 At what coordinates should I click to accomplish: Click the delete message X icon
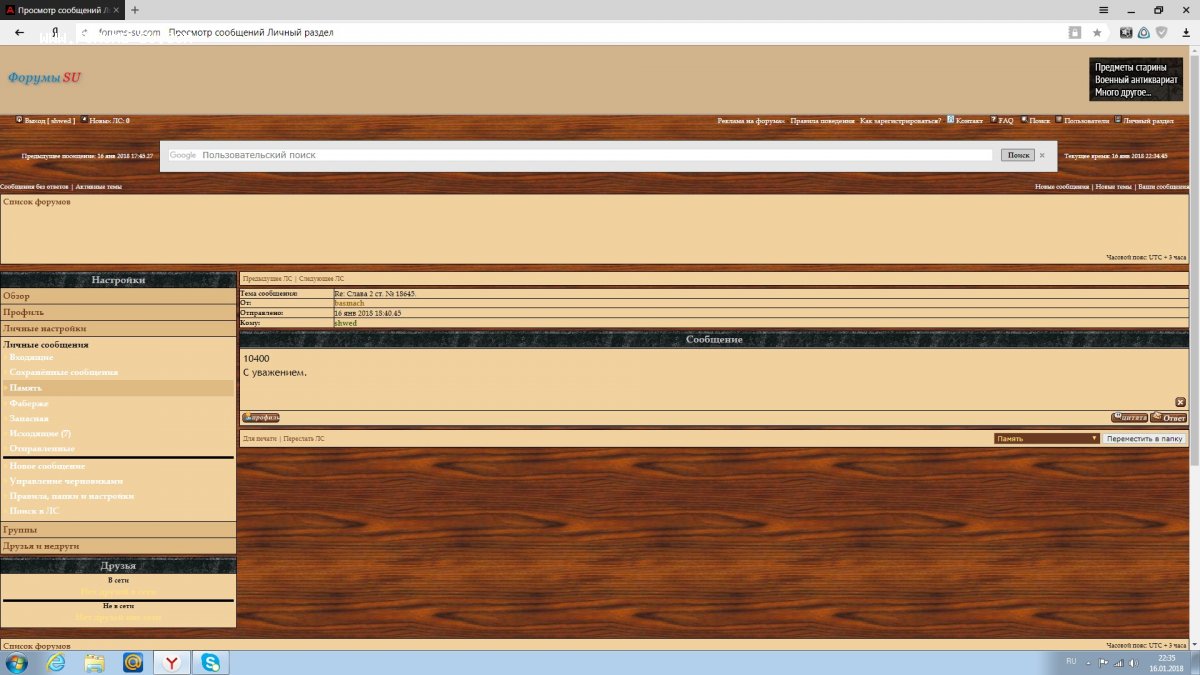(1180, 402)
